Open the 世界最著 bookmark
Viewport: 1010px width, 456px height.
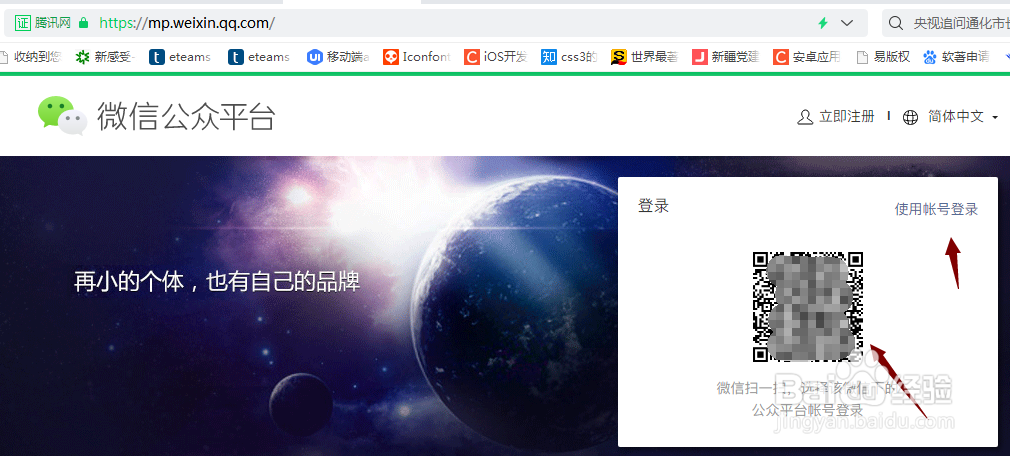pyautogui.click(x=645, y=57)
